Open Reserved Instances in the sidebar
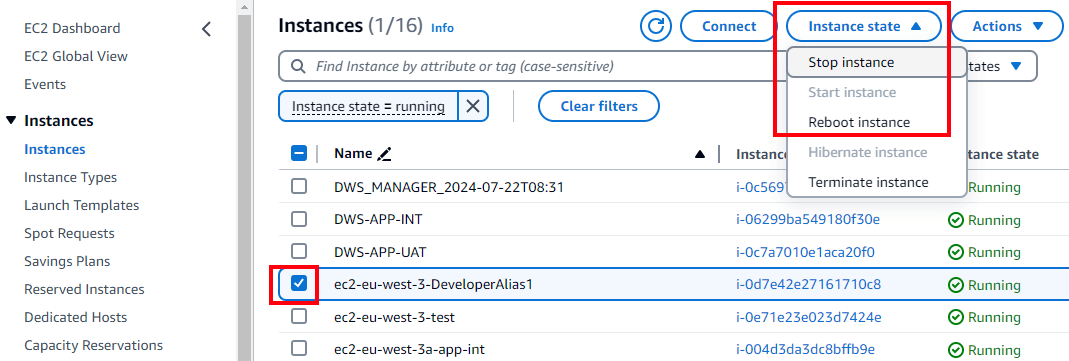The height and width of the screenshot is (361, 1069). click(x=84, y=289)
